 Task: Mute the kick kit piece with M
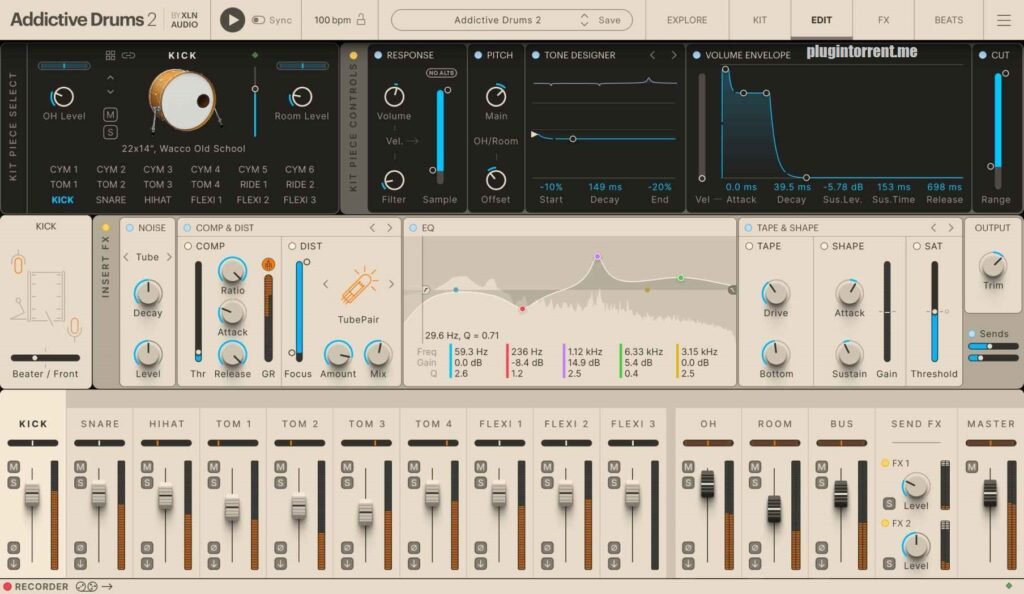pyautogui.click(x=110, y=115)
